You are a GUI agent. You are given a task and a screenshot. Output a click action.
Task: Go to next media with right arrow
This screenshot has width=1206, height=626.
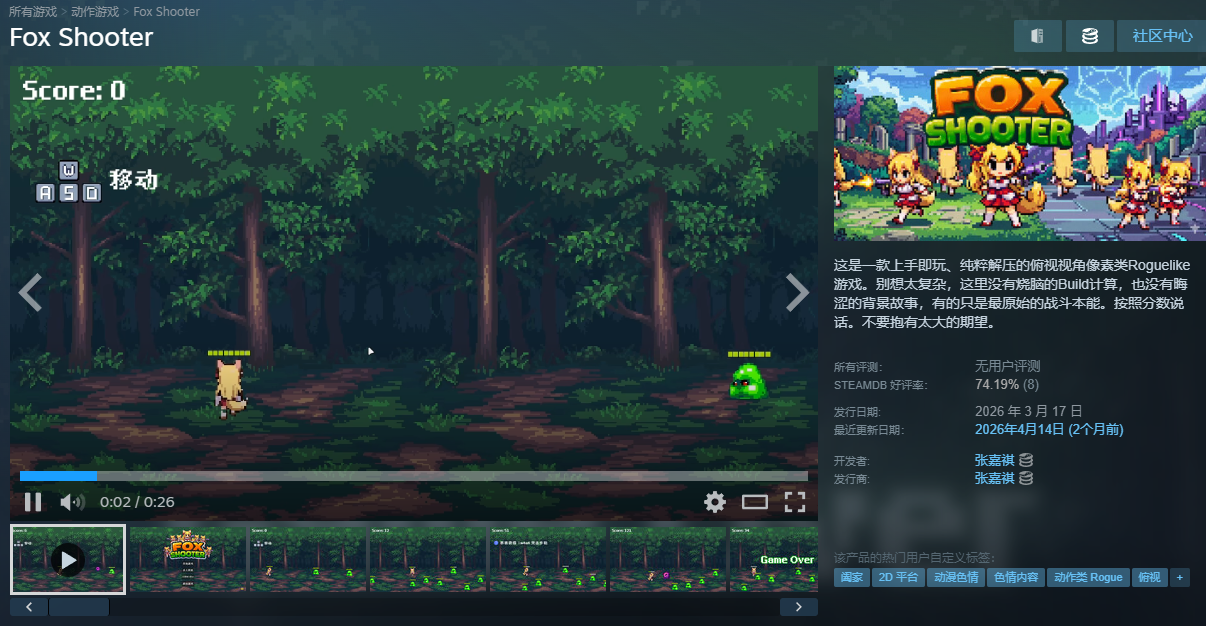tap(797, 293)
